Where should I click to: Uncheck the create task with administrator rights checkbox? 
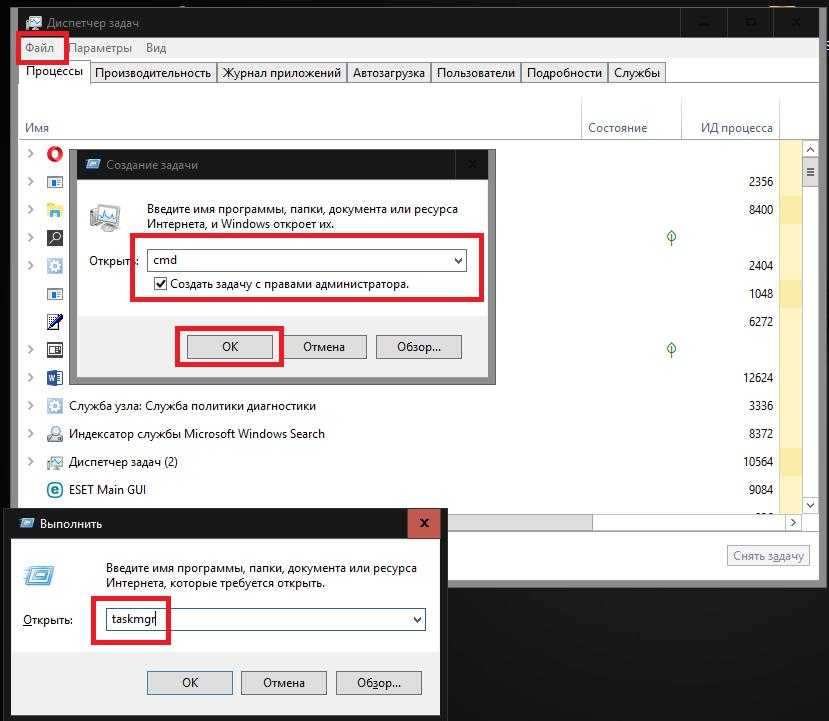[161, 285]
